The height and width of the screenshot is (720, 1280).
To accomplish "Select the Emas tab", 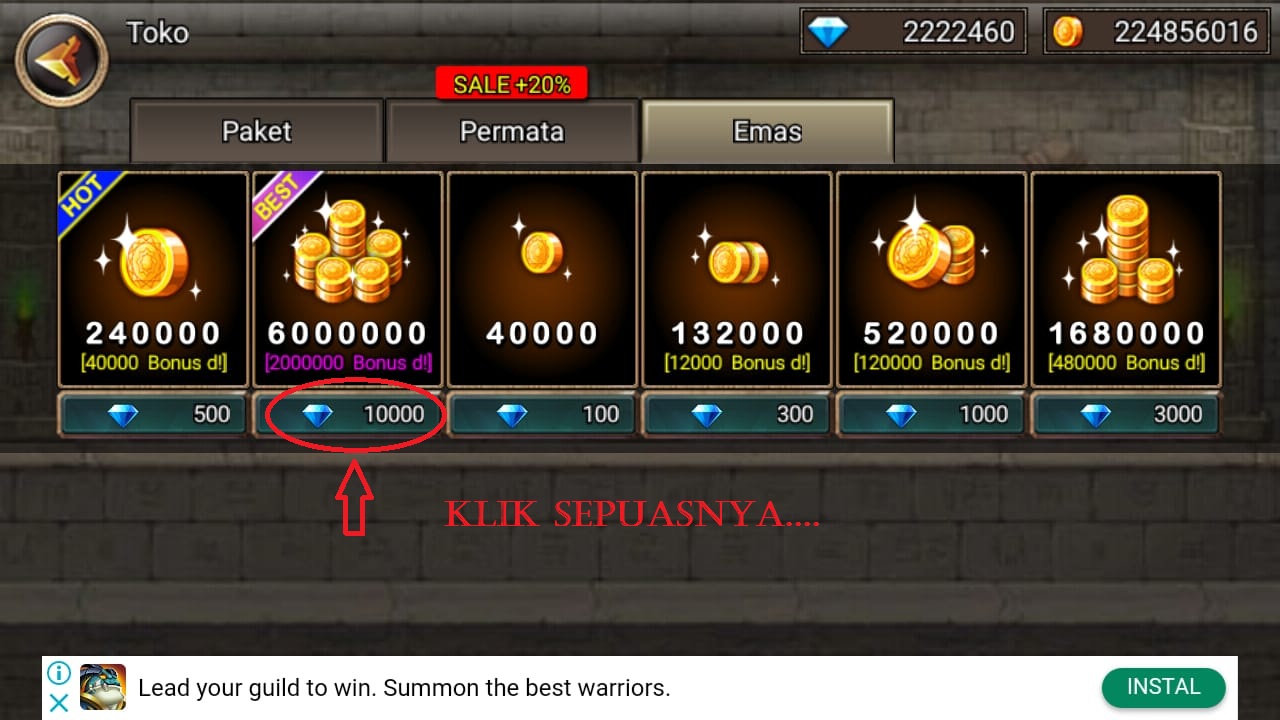I will click(x=768, y=131).
